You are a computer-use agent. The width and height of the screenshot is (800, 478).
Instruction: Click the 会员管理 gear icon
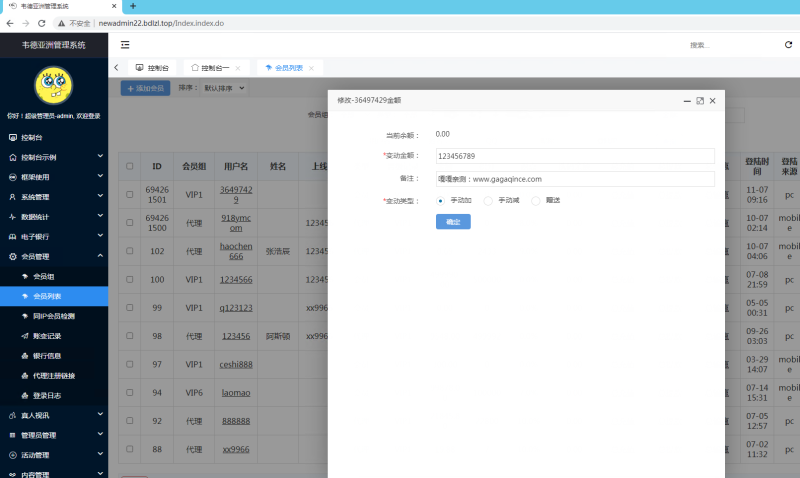point(13,257)
